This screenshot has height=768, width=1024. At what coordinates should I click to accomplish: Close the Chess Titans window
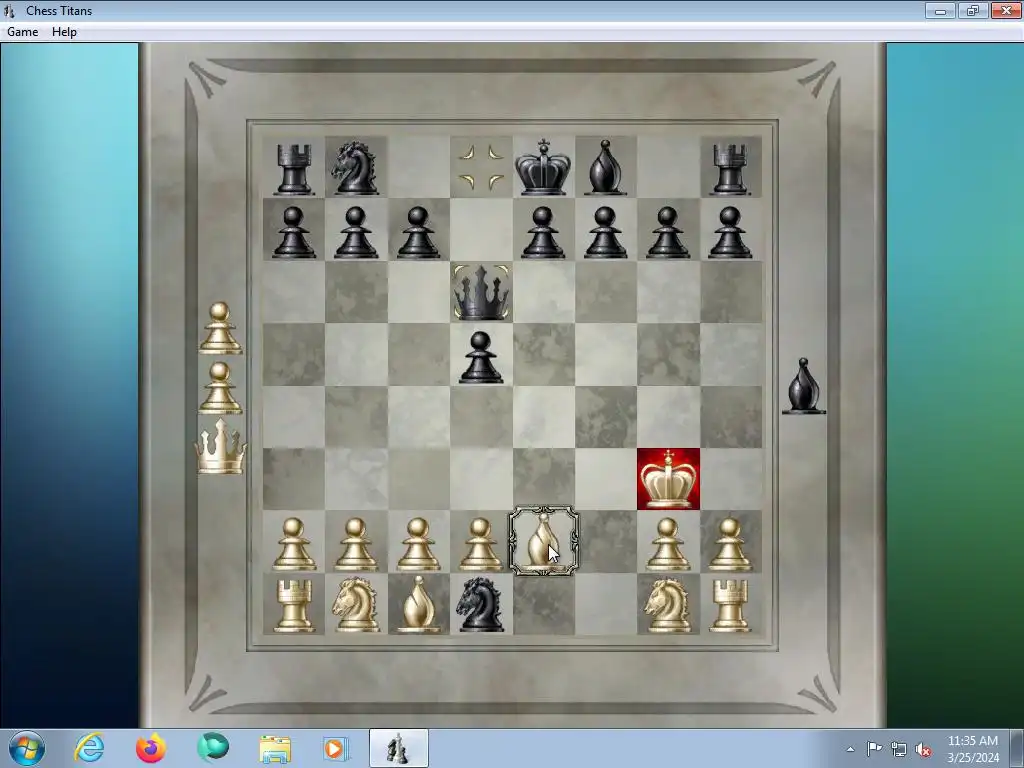point(1006,10)
